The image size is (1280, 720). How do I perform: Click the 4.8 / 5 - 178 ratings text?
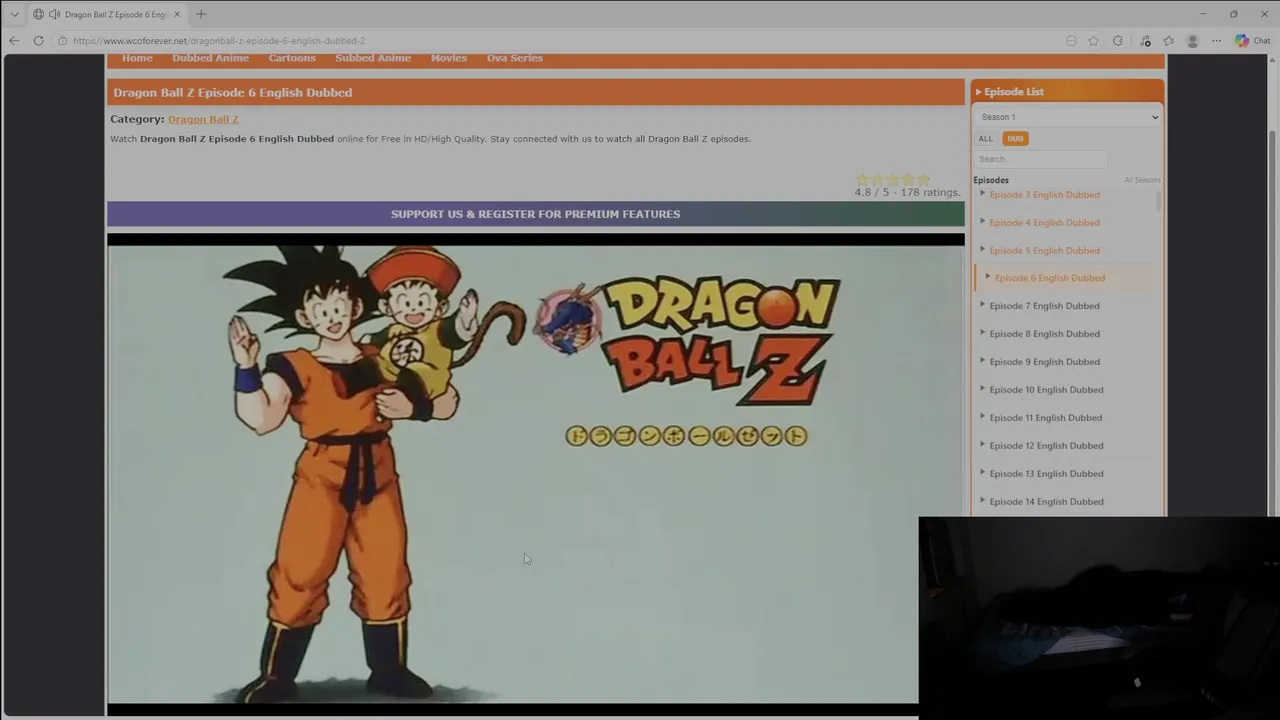point(907,193)
